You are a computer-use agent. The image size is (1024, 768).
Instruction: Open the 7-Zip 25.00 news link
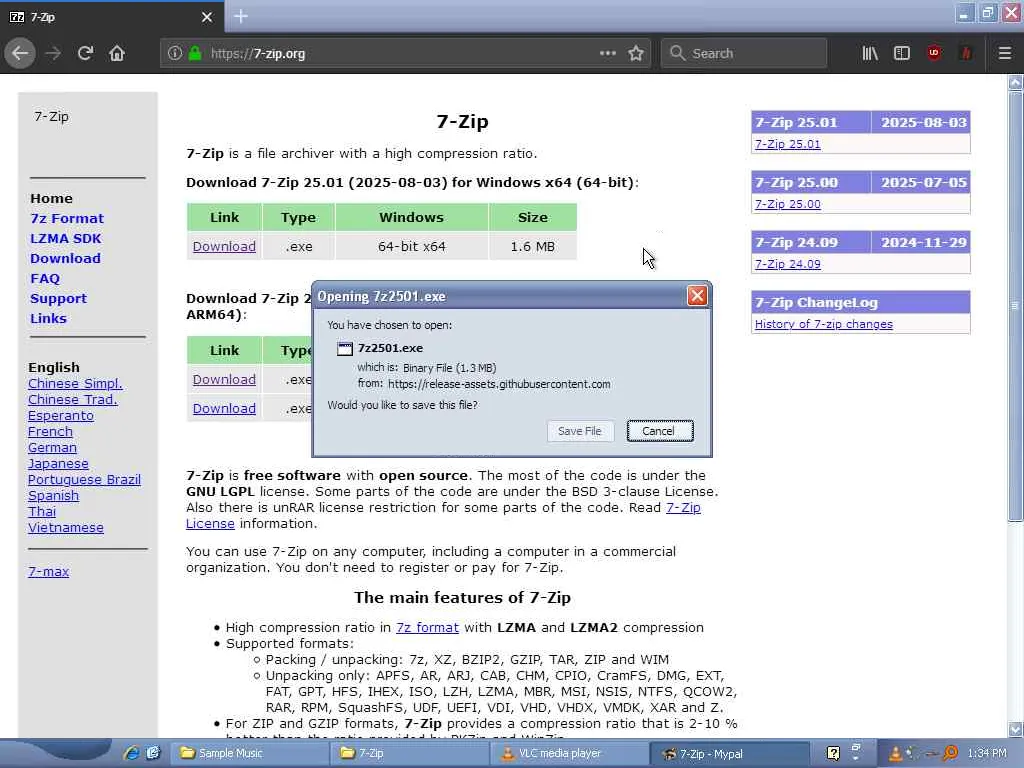pos(788,204)
